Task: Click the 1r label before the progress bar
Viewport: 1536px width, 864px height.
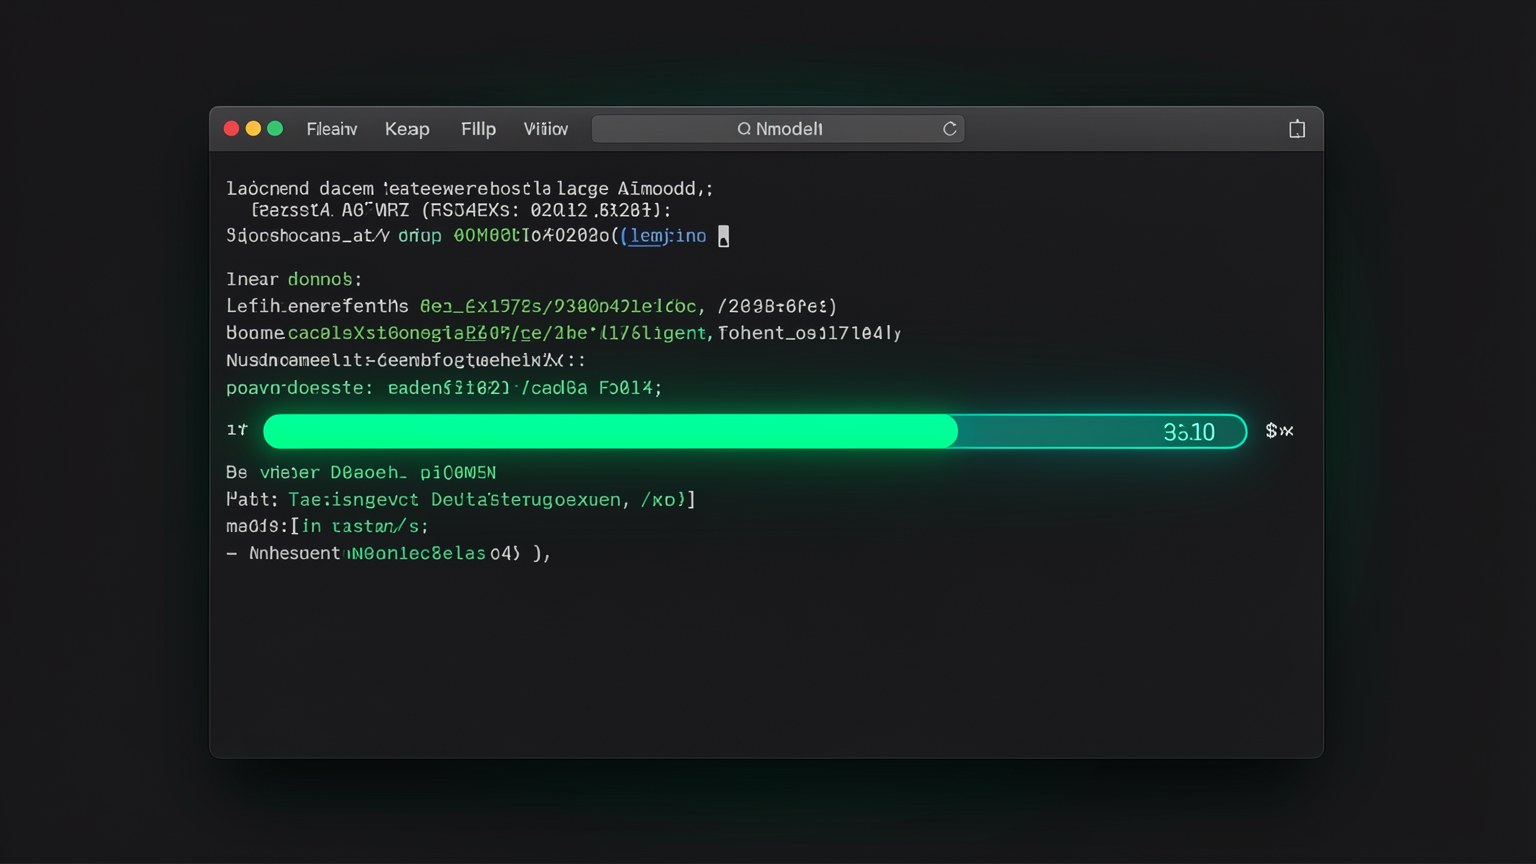Action: click(237, 430)
